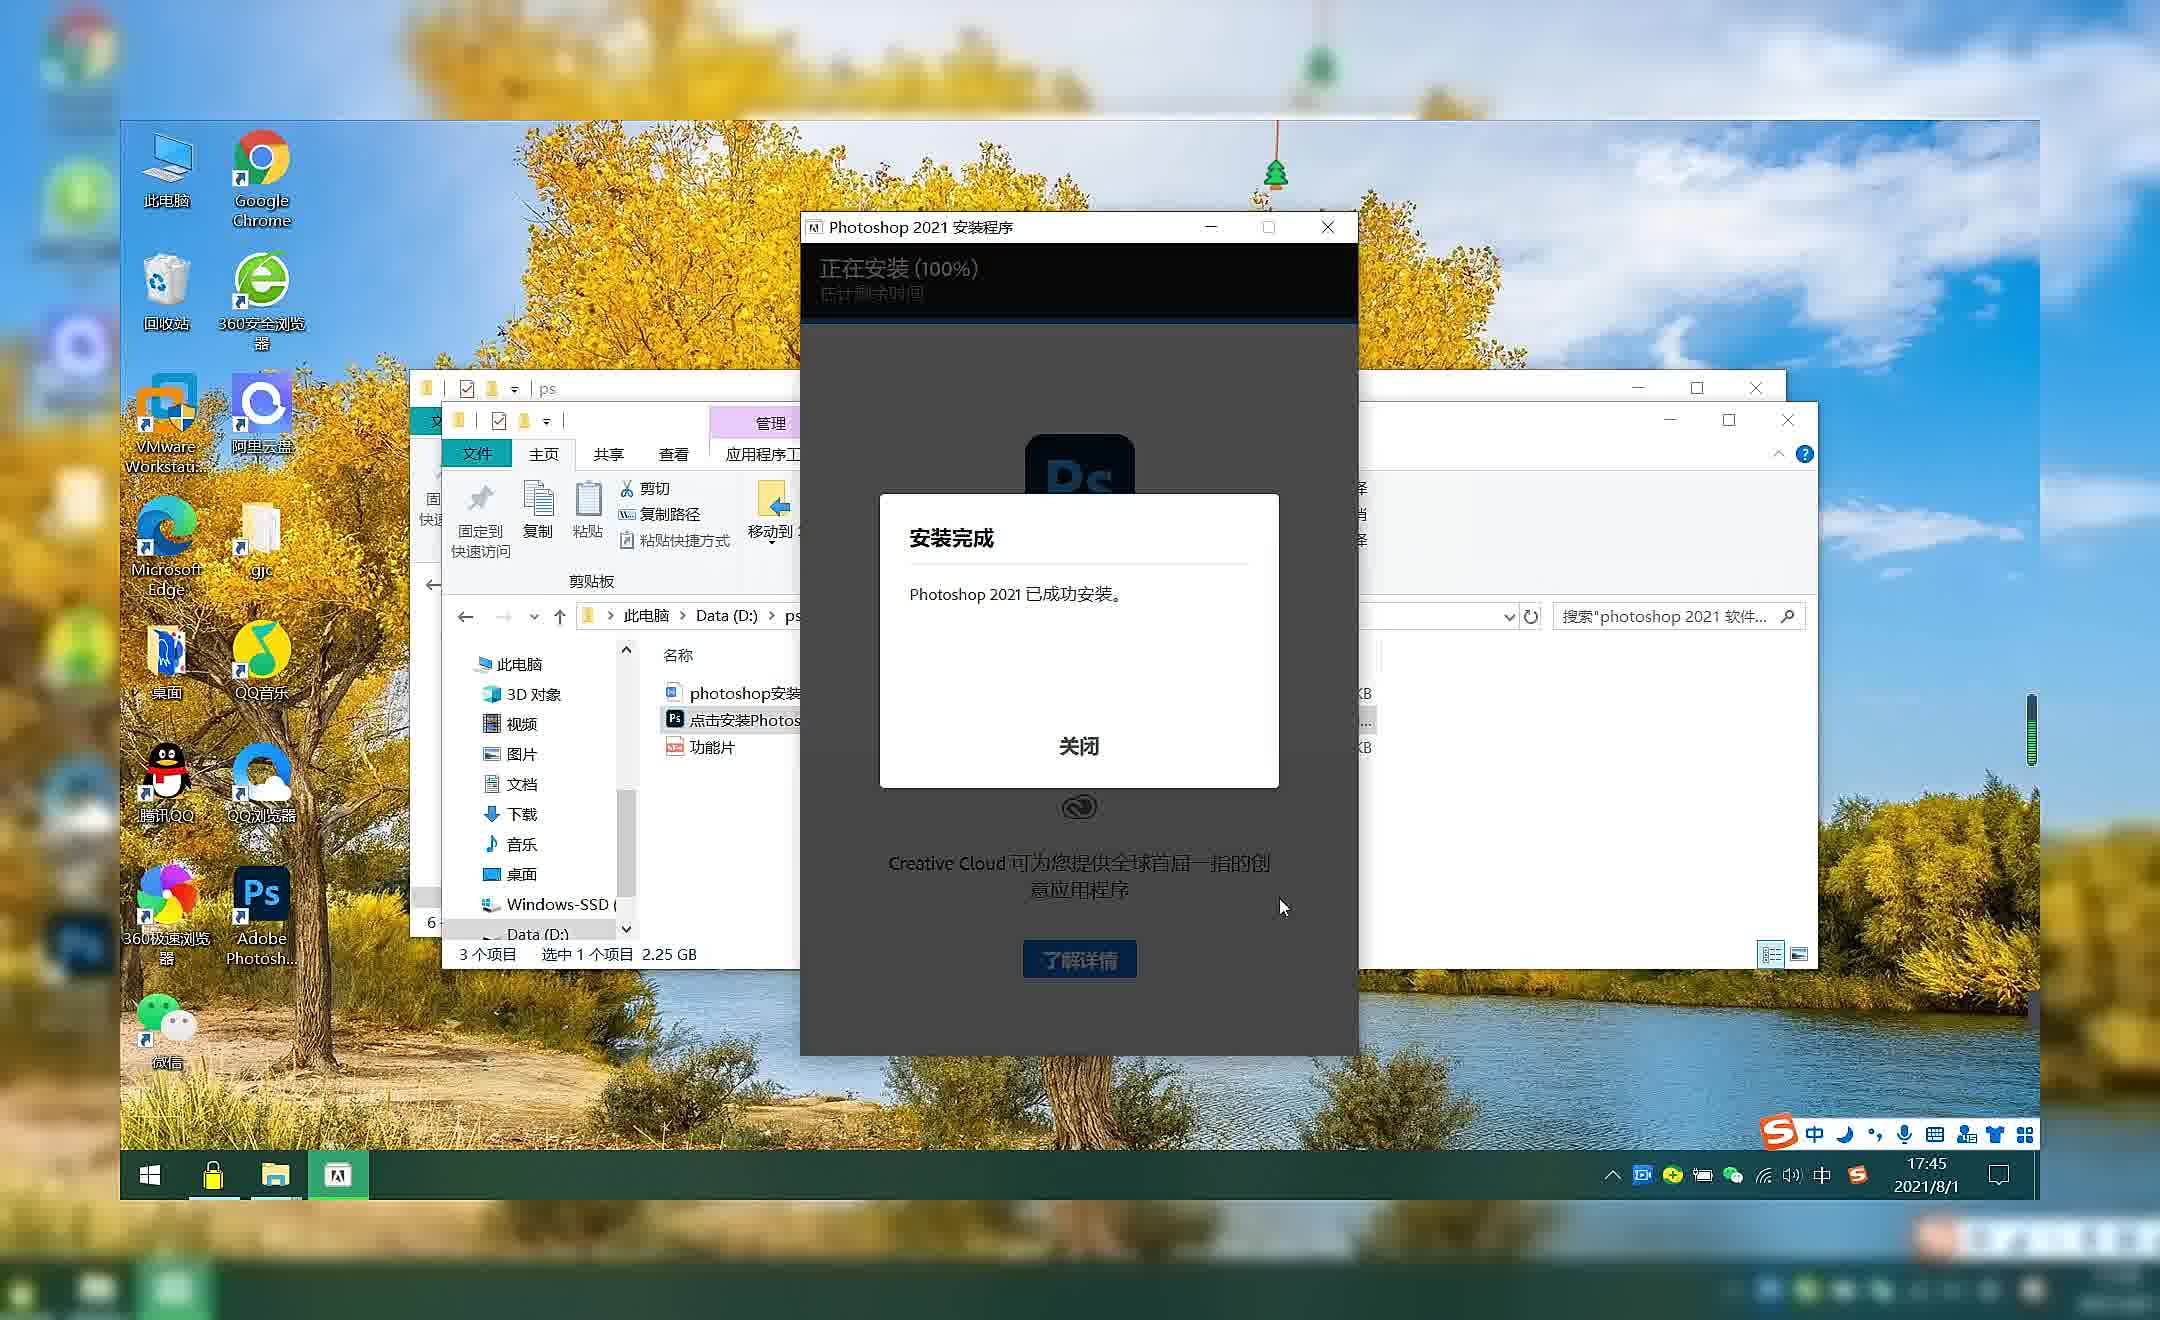The image size is (2160, 1320).
Task: Switch to large icons view toggle
Action: click(x=1798, y=954)
